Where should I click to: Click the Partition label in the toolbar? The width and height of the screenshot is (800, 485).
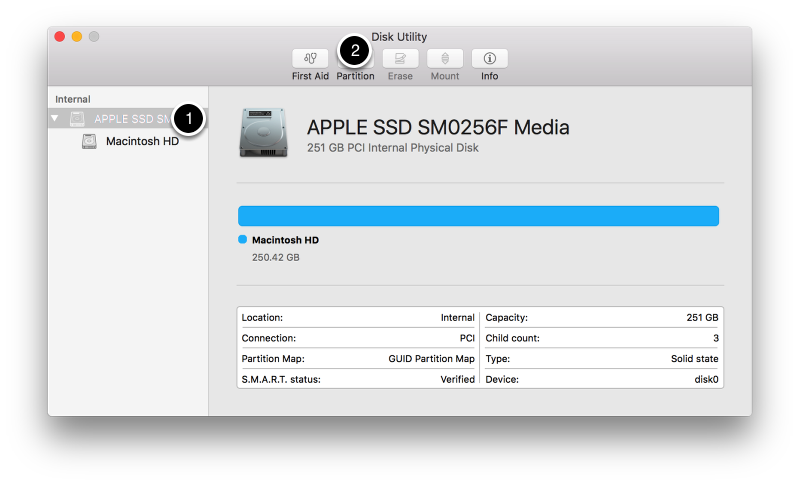355,76
